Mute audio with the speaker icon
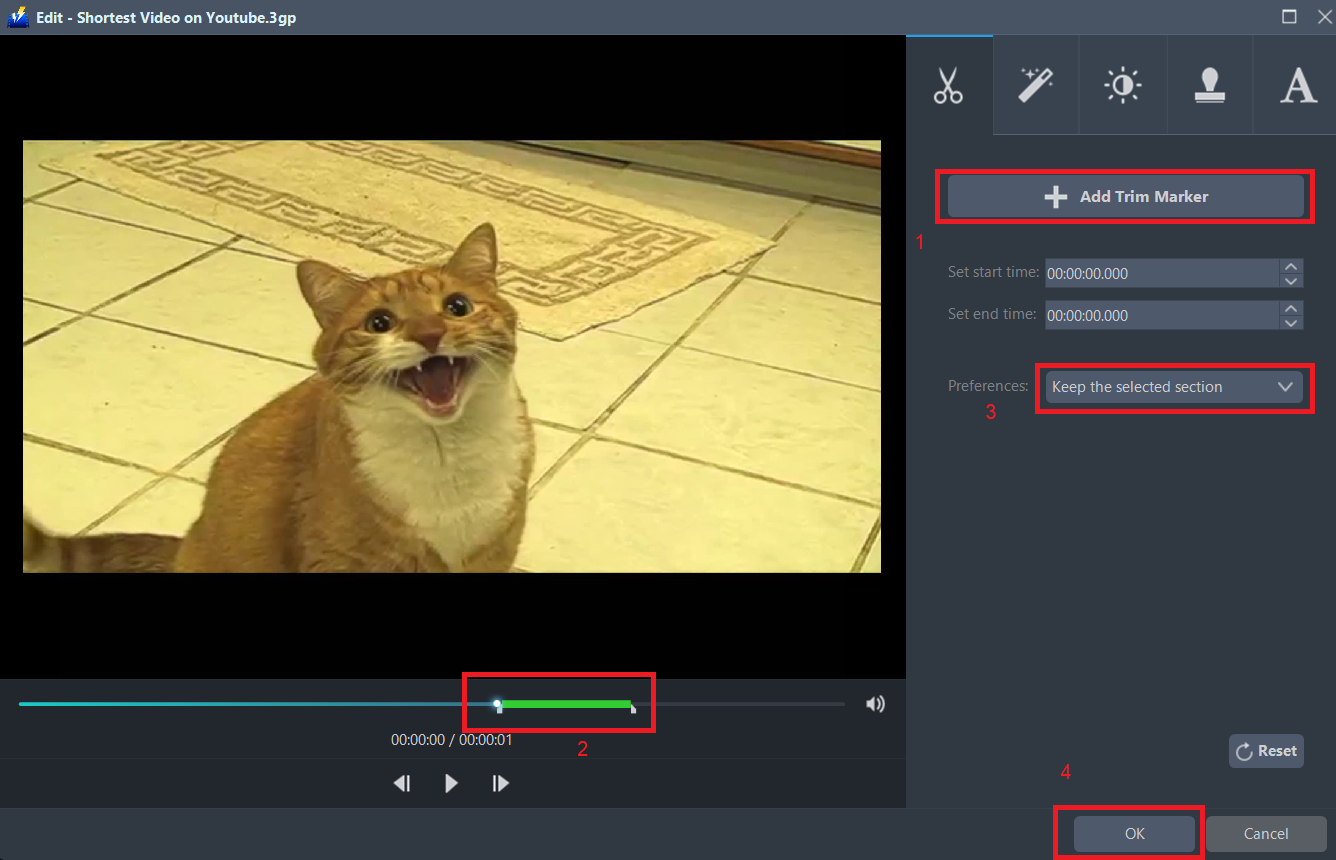1336x860 pixels. coord(875,704)
